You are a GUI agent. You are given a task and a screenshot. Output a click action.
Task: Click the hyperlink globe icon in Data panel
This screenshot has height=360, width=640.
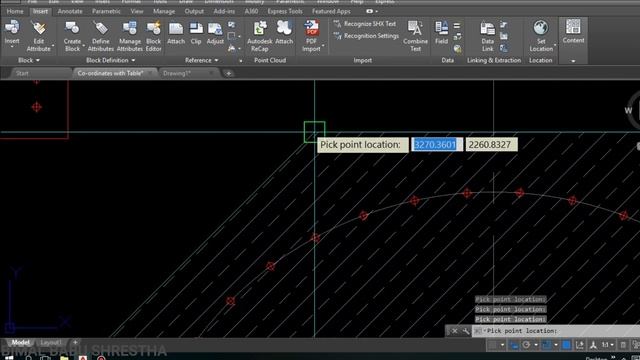tap(458, 49)
